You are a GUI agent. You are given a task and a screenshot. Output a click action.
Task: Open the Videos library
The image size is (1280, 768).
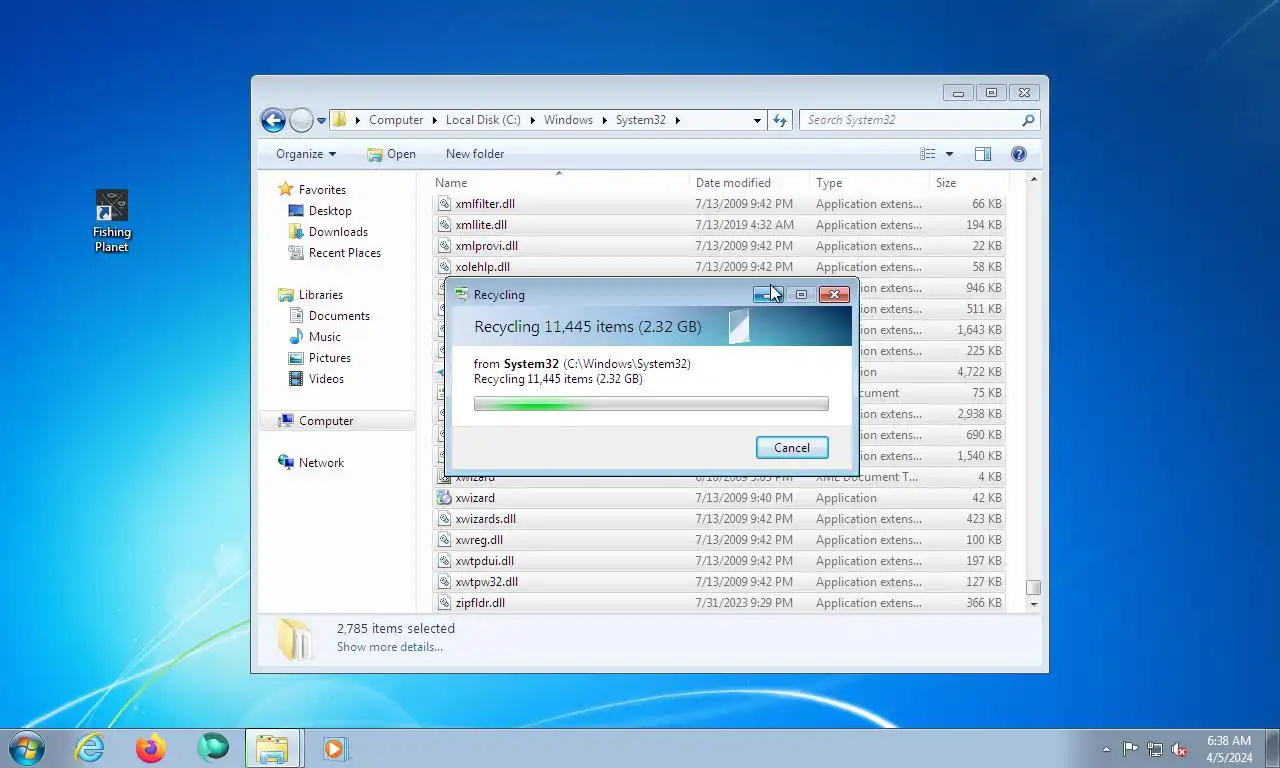click(x=326, y=379)
